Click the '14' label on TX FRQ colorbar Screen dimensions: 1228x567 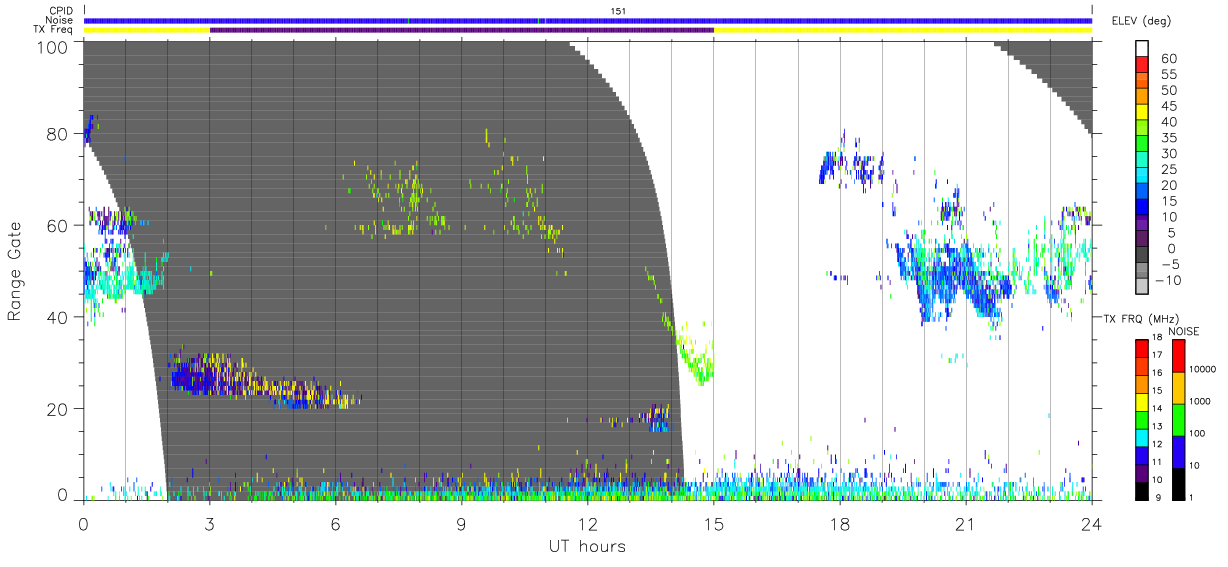1159,409
